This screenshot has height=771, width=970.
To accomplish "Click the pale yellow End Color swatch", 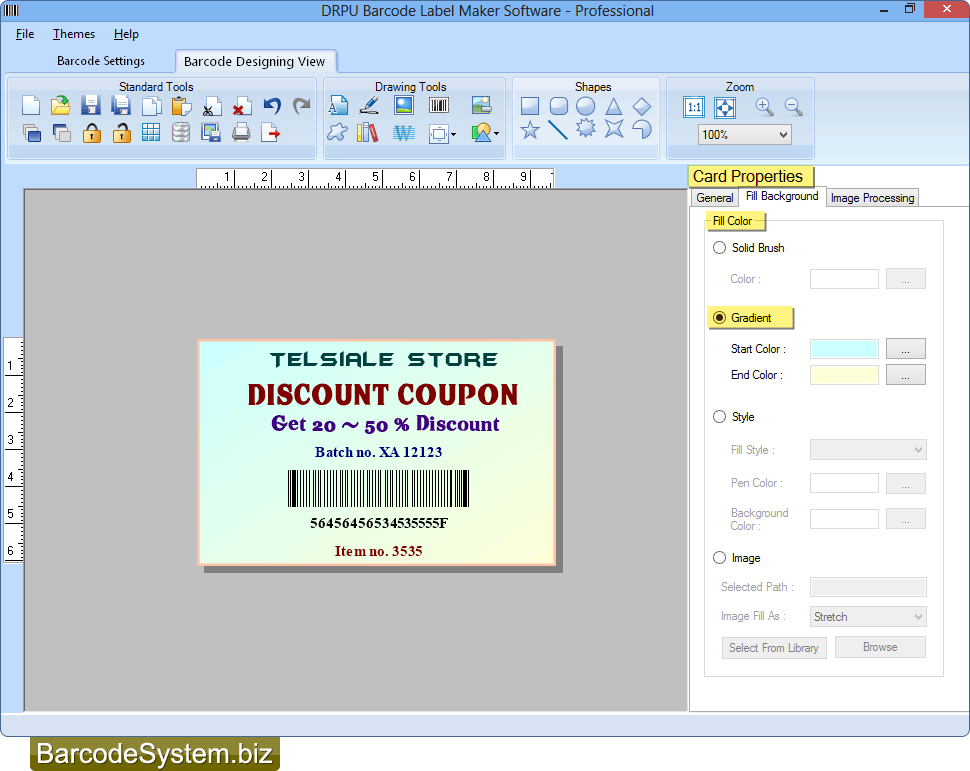I will coord(844,375).
